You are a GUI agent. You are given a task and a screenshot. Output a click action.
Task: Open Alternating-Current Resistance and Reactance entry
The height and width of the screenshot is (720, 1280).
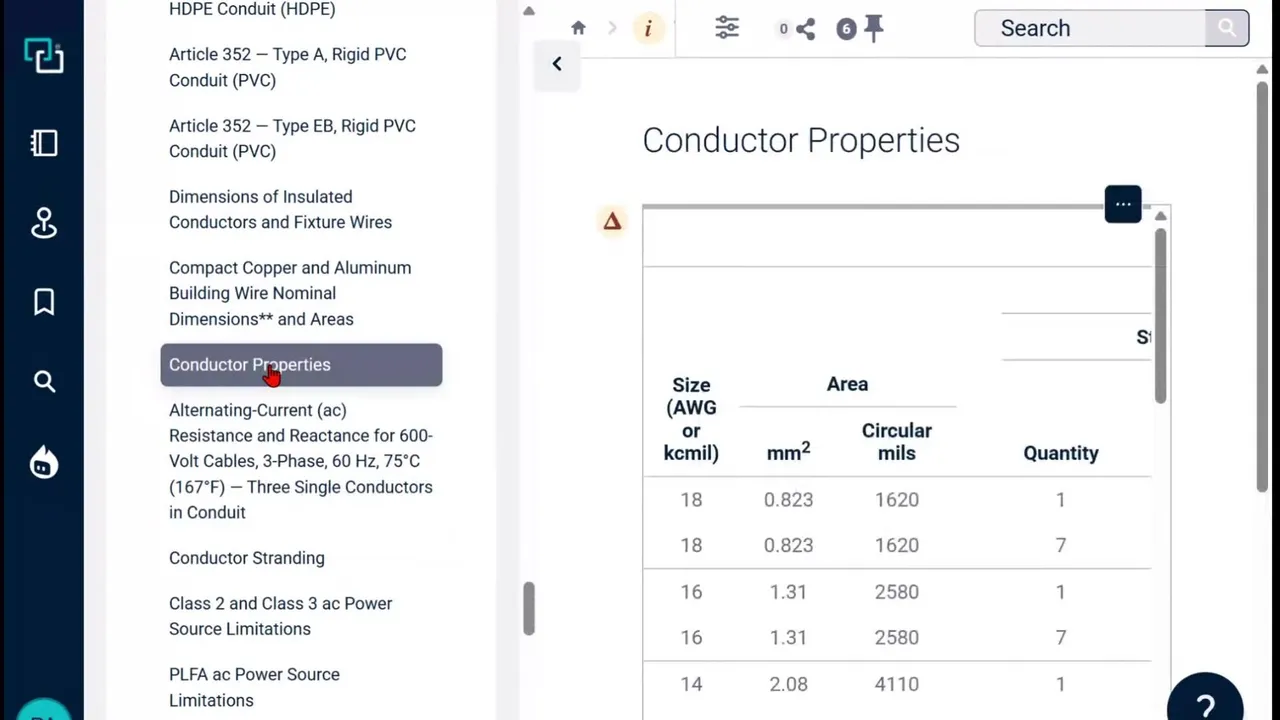[x=301, y=461]
